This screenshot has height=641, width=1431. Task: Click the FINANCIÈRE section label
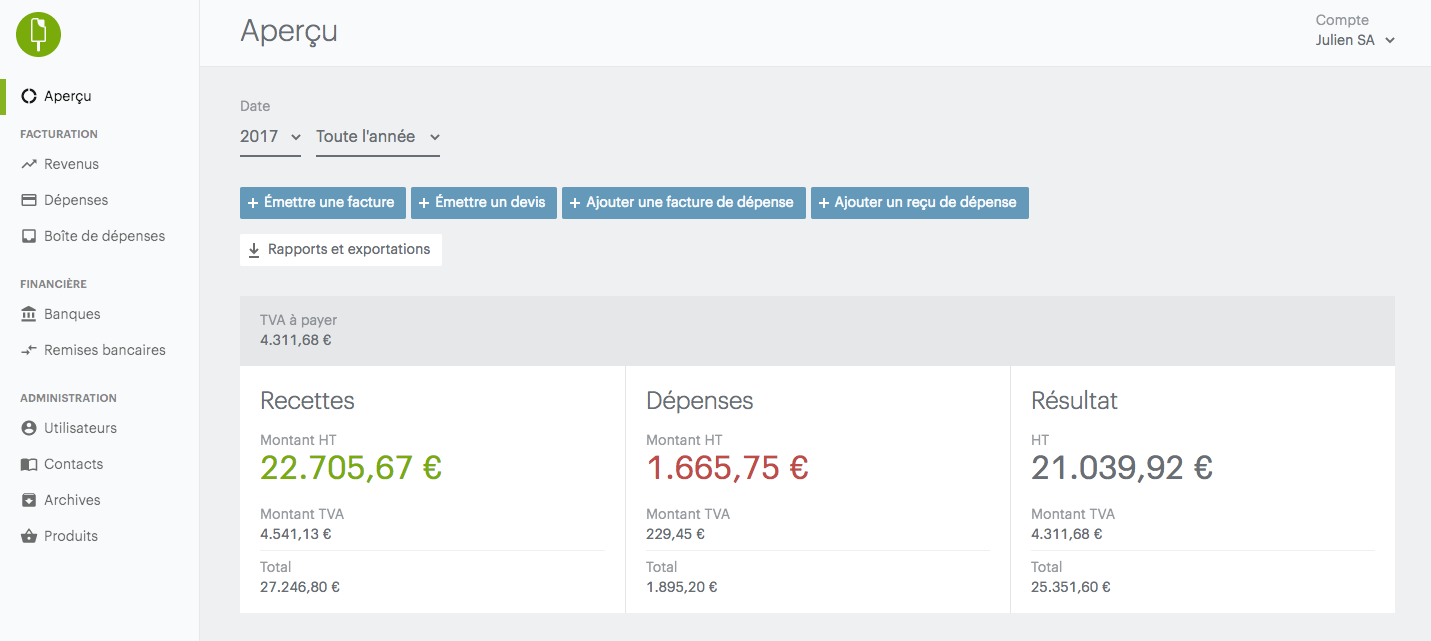pyautogui.click(x=53, y=284)
